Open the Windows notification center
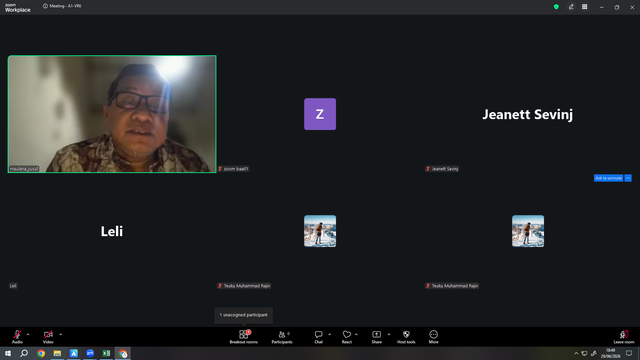Viewport: 640px width, 360px height. coord(629,353)
